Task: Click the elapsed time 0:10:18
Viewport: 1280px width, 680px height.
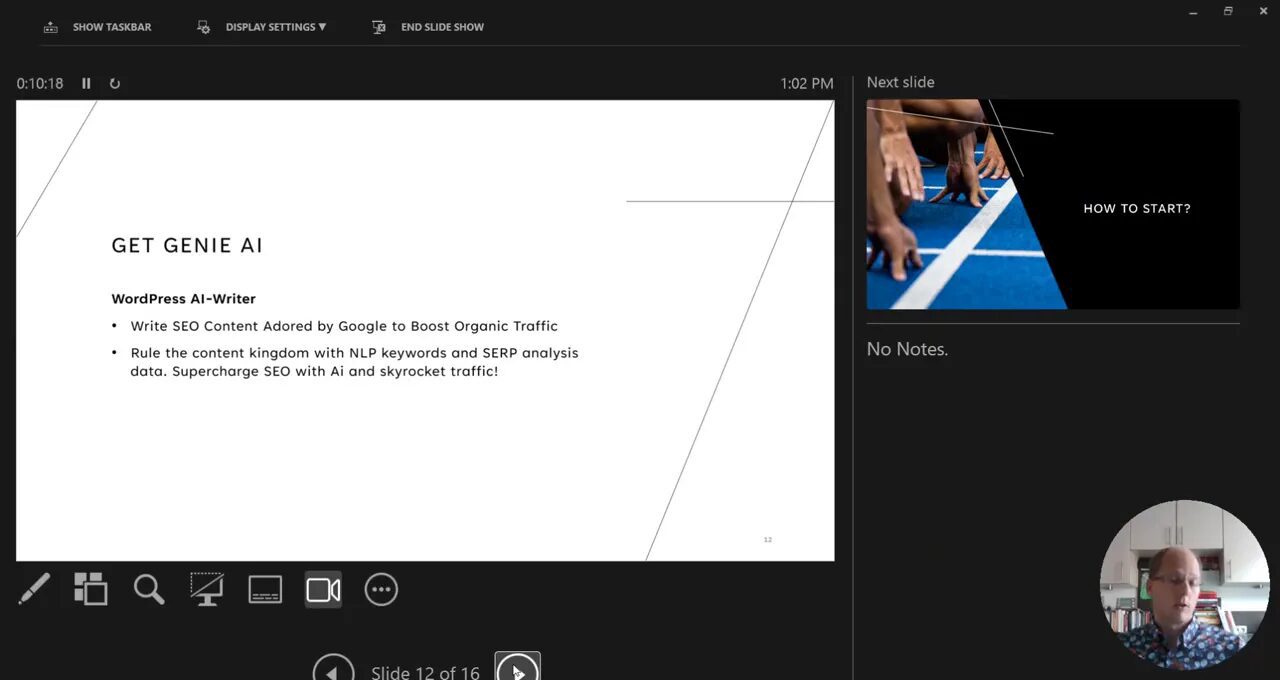Action: [40, 84]
